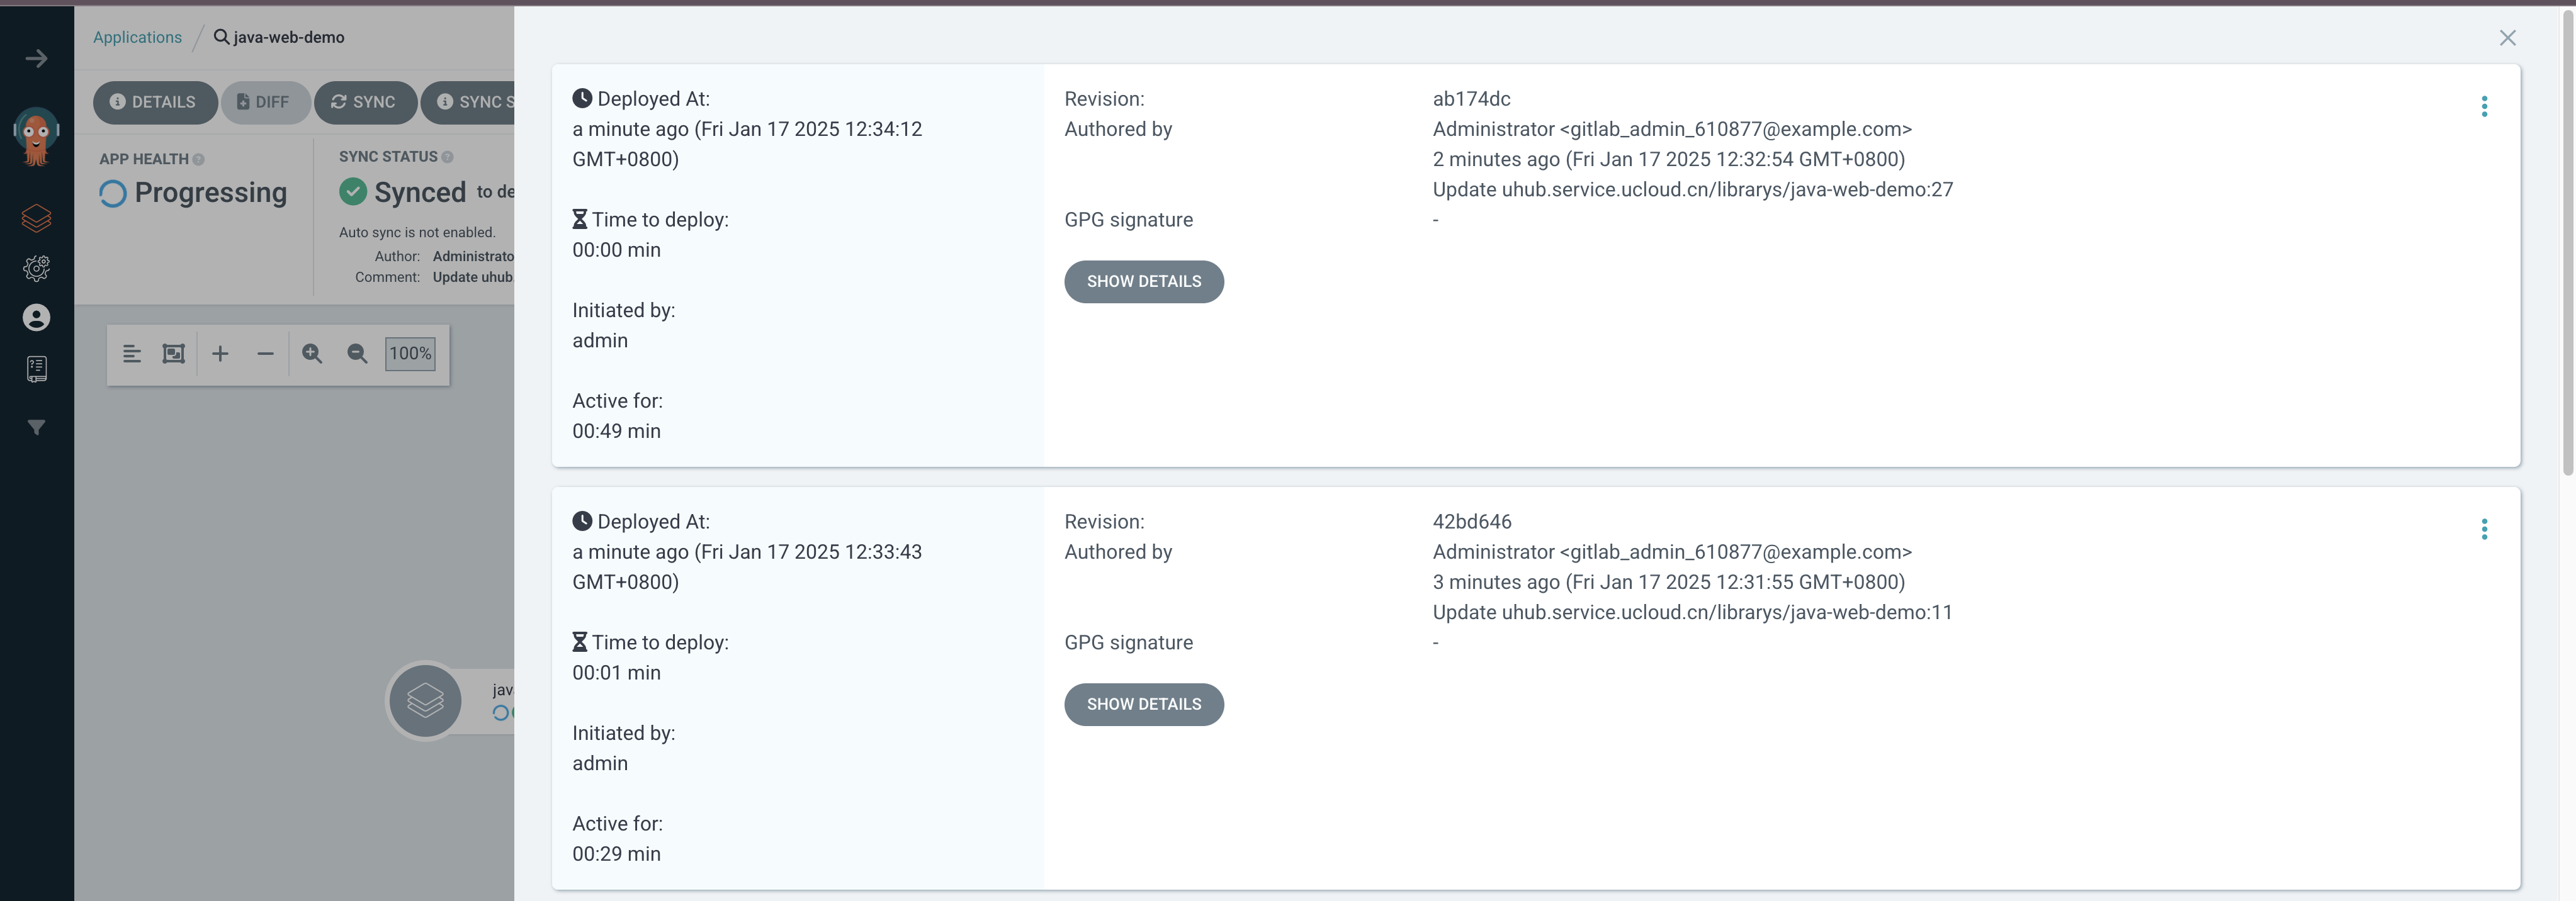Click the zoom out magnifier icon
Viewport: 2576px width, 901px height.
357,354
